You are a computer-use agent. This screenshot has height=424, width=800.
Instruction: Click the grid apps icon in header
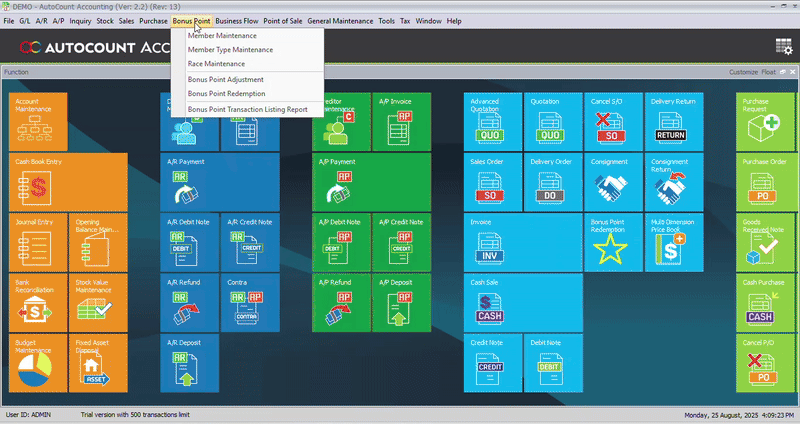(783, 46)
